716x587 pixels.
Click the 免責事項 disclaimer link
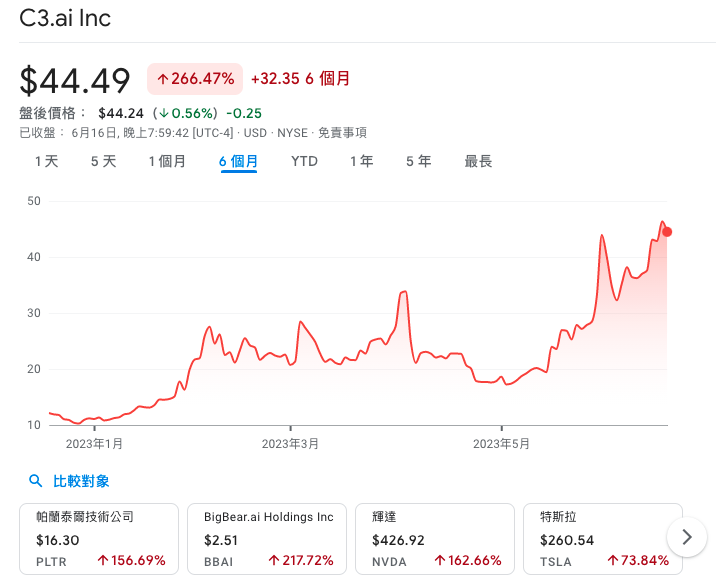[x=342, y=133]
